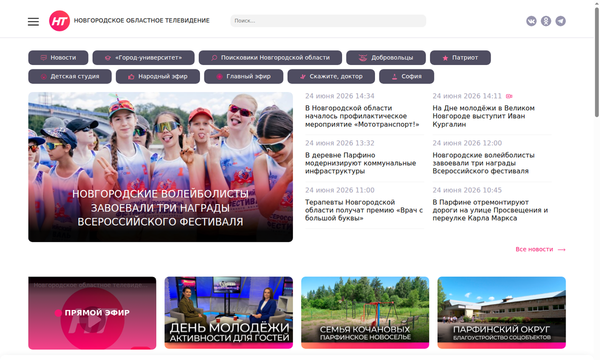Open Парфинский округ video thumbnail
The image size is (600, 360).
click(502, 313)
